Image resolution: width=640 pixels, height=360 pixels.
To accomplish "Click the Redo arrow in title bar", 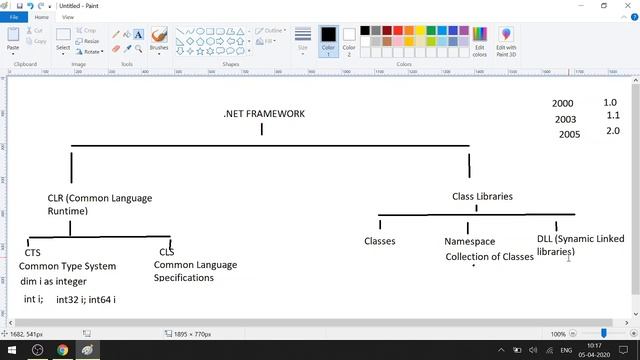I will 41,6.
